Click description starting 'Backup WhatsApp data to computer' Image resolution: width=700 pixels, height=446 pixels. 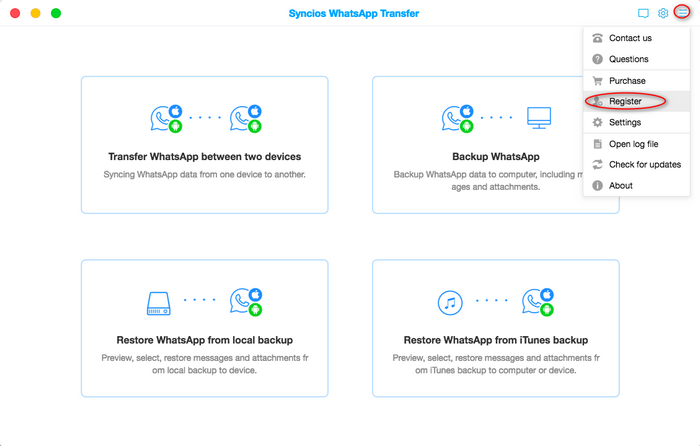click(489, 180)
